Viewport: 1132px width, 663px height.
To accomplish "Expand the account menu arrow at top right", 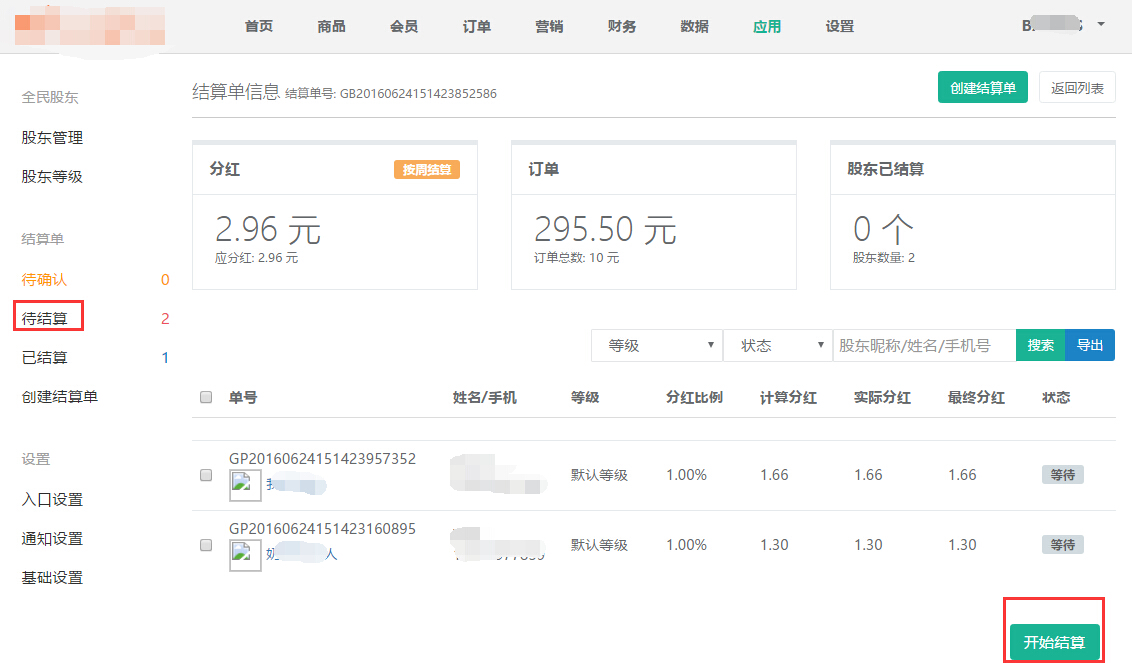I will [1101, 24].
